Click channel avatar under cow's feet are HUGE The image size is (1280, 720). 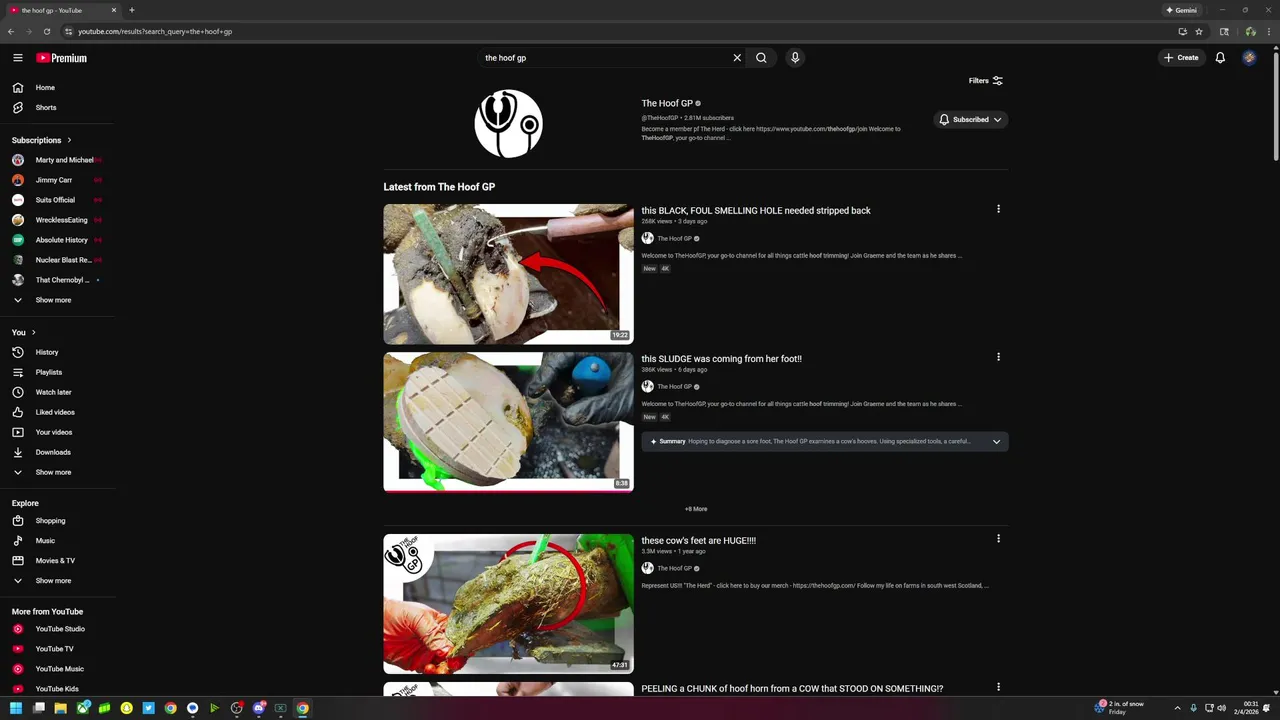tap(648, 568)
